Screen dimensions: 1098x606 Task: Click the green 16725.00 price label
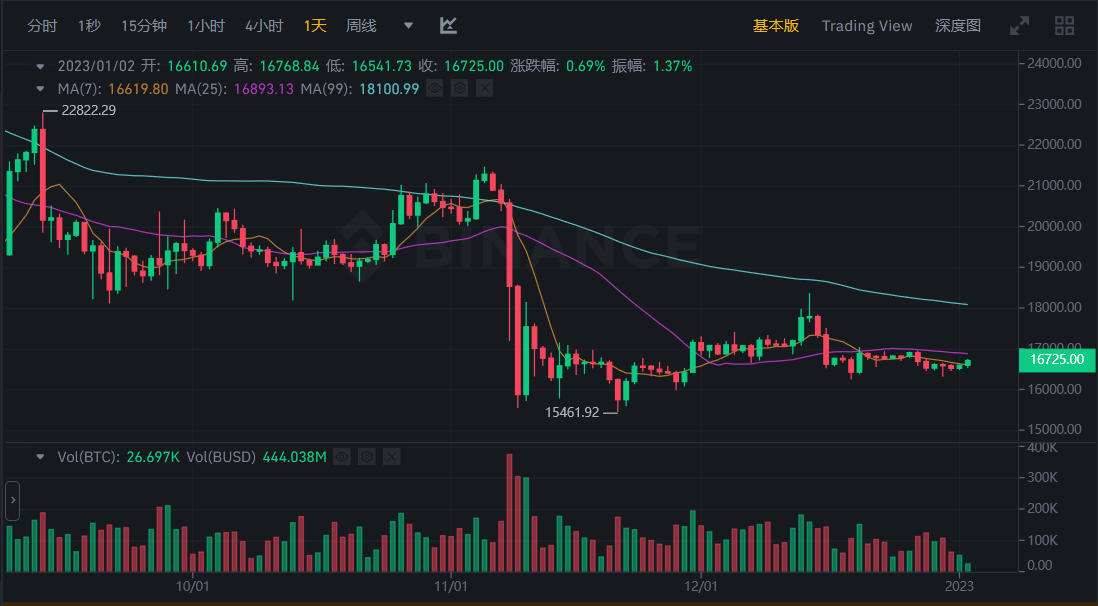point(1056,359)
